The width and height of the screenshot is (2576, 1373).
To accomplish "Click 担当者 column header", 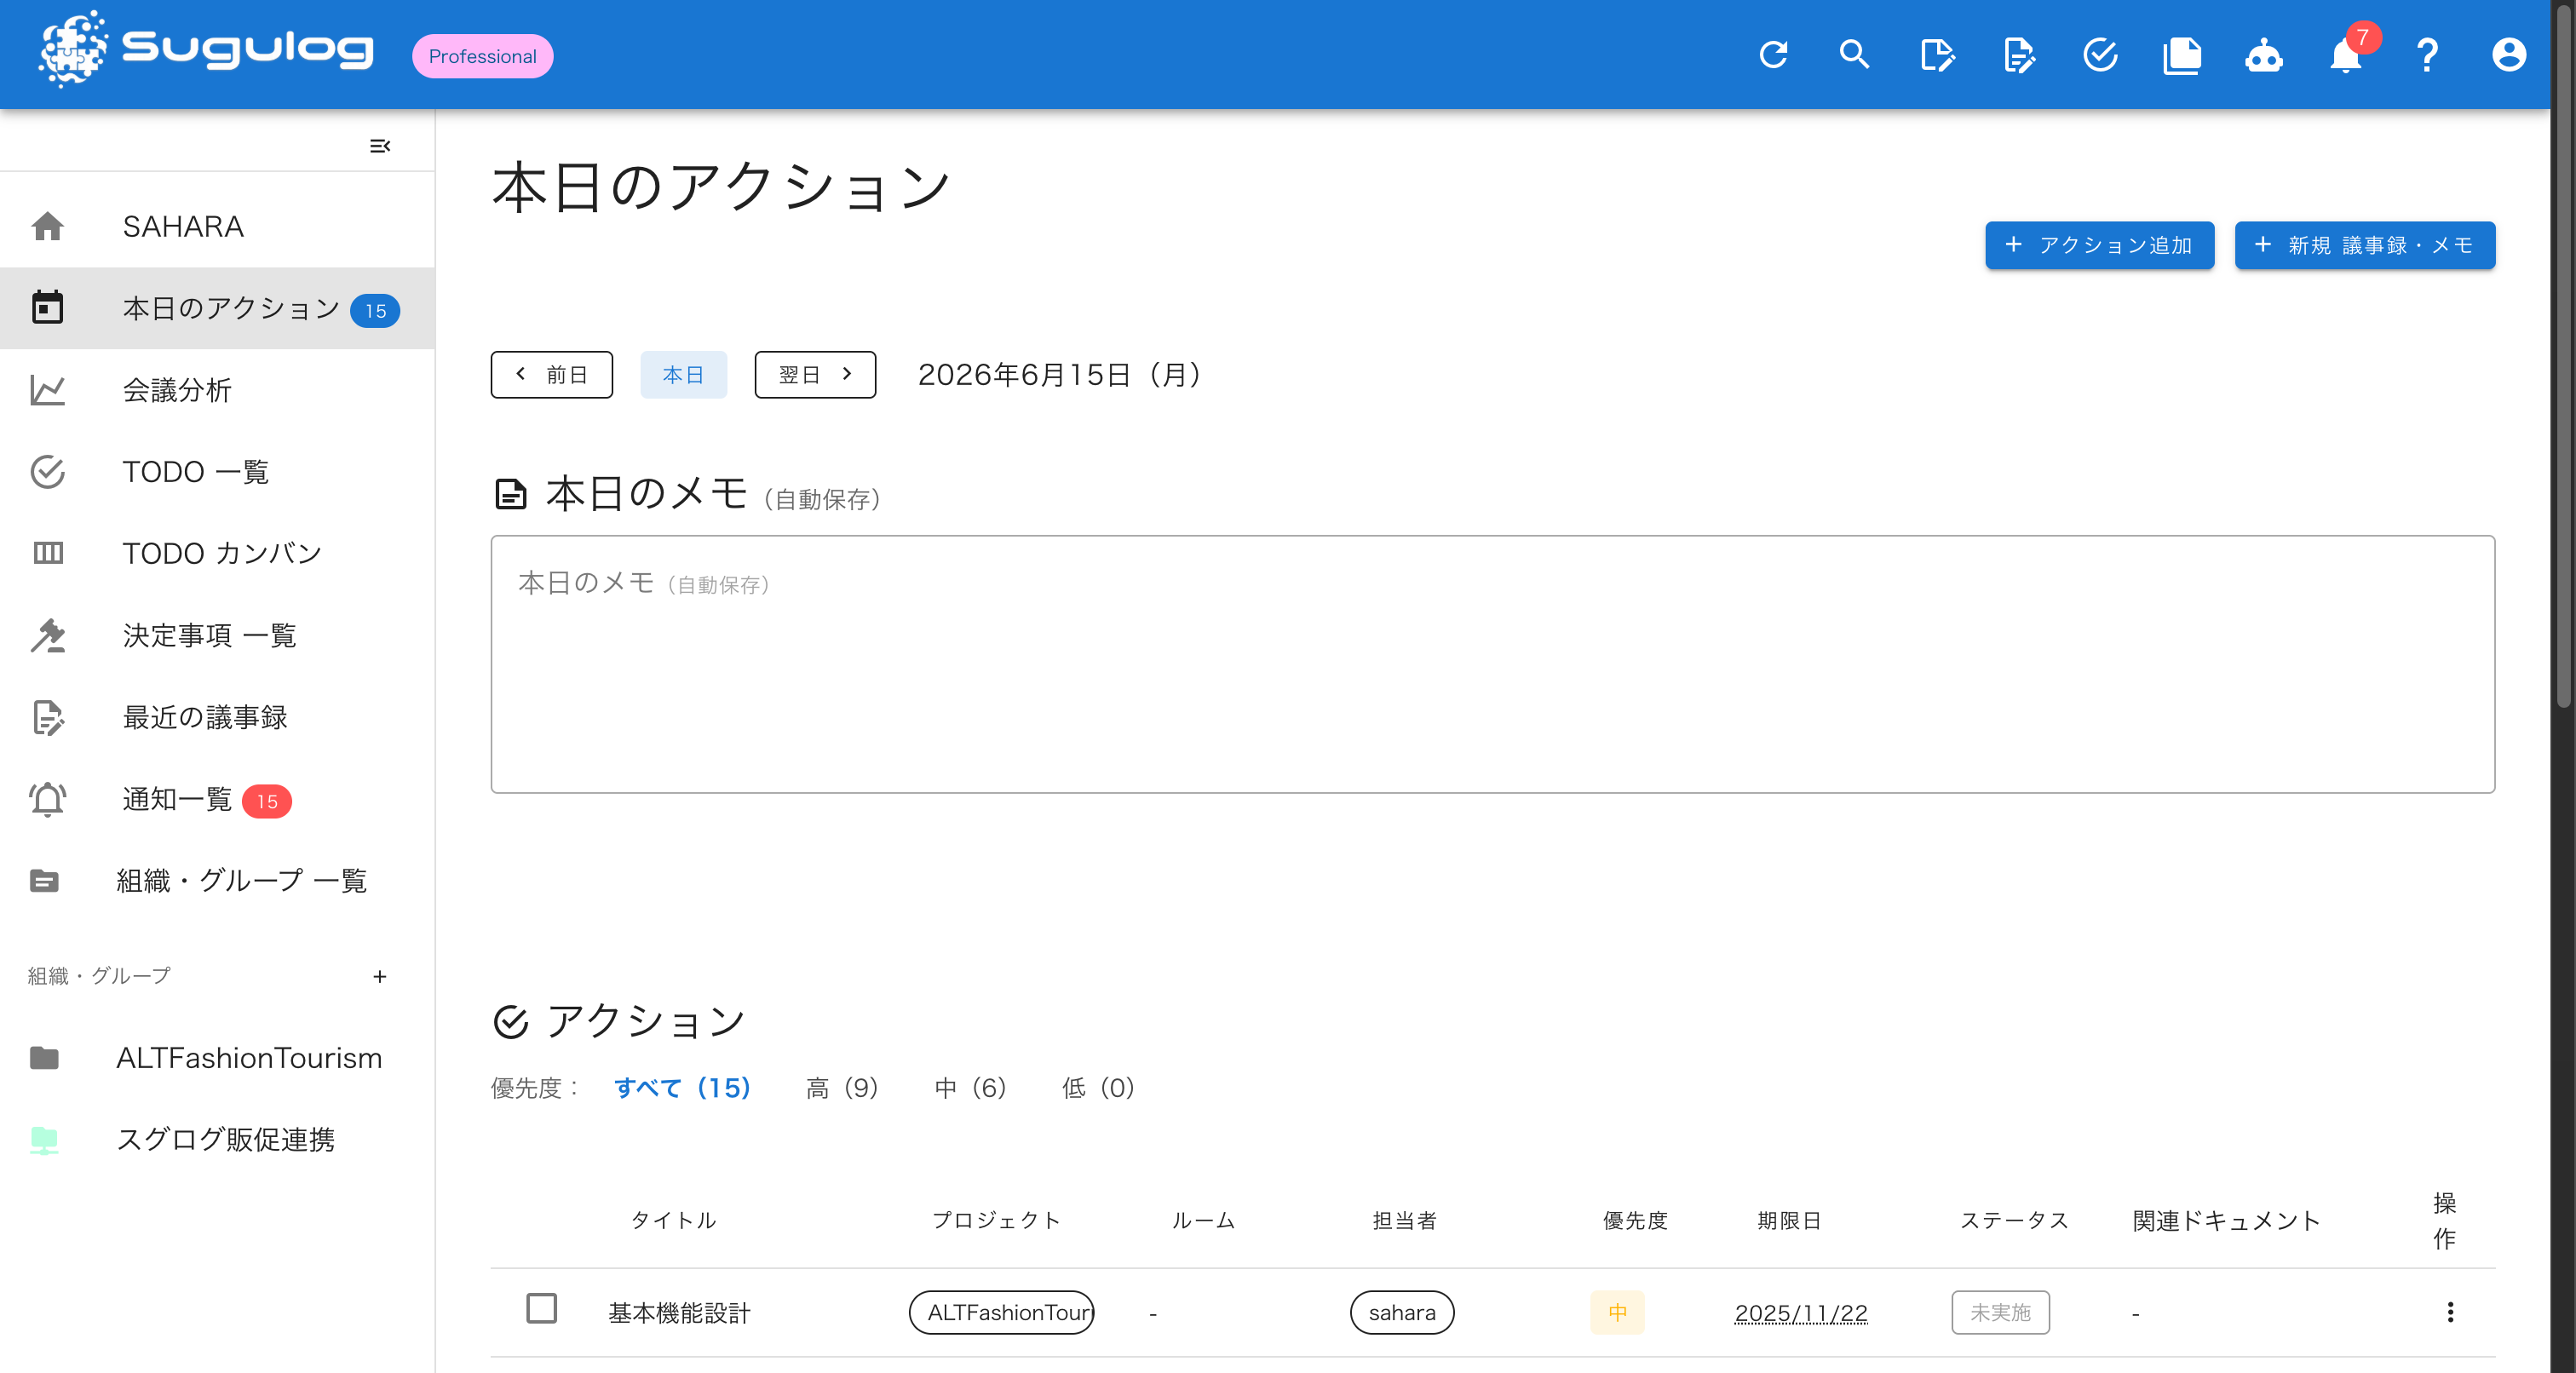I will tap(1404, 1221).
